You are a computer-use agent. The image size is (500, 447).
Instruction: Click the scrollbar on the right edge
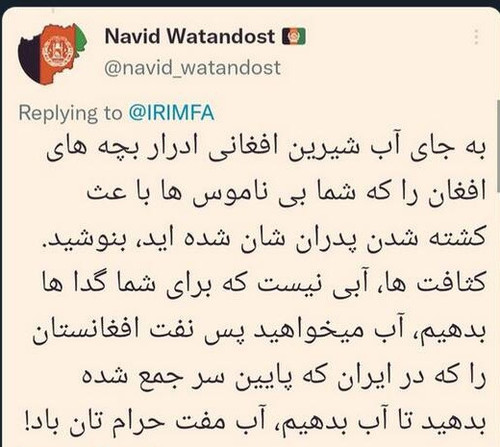498,147
